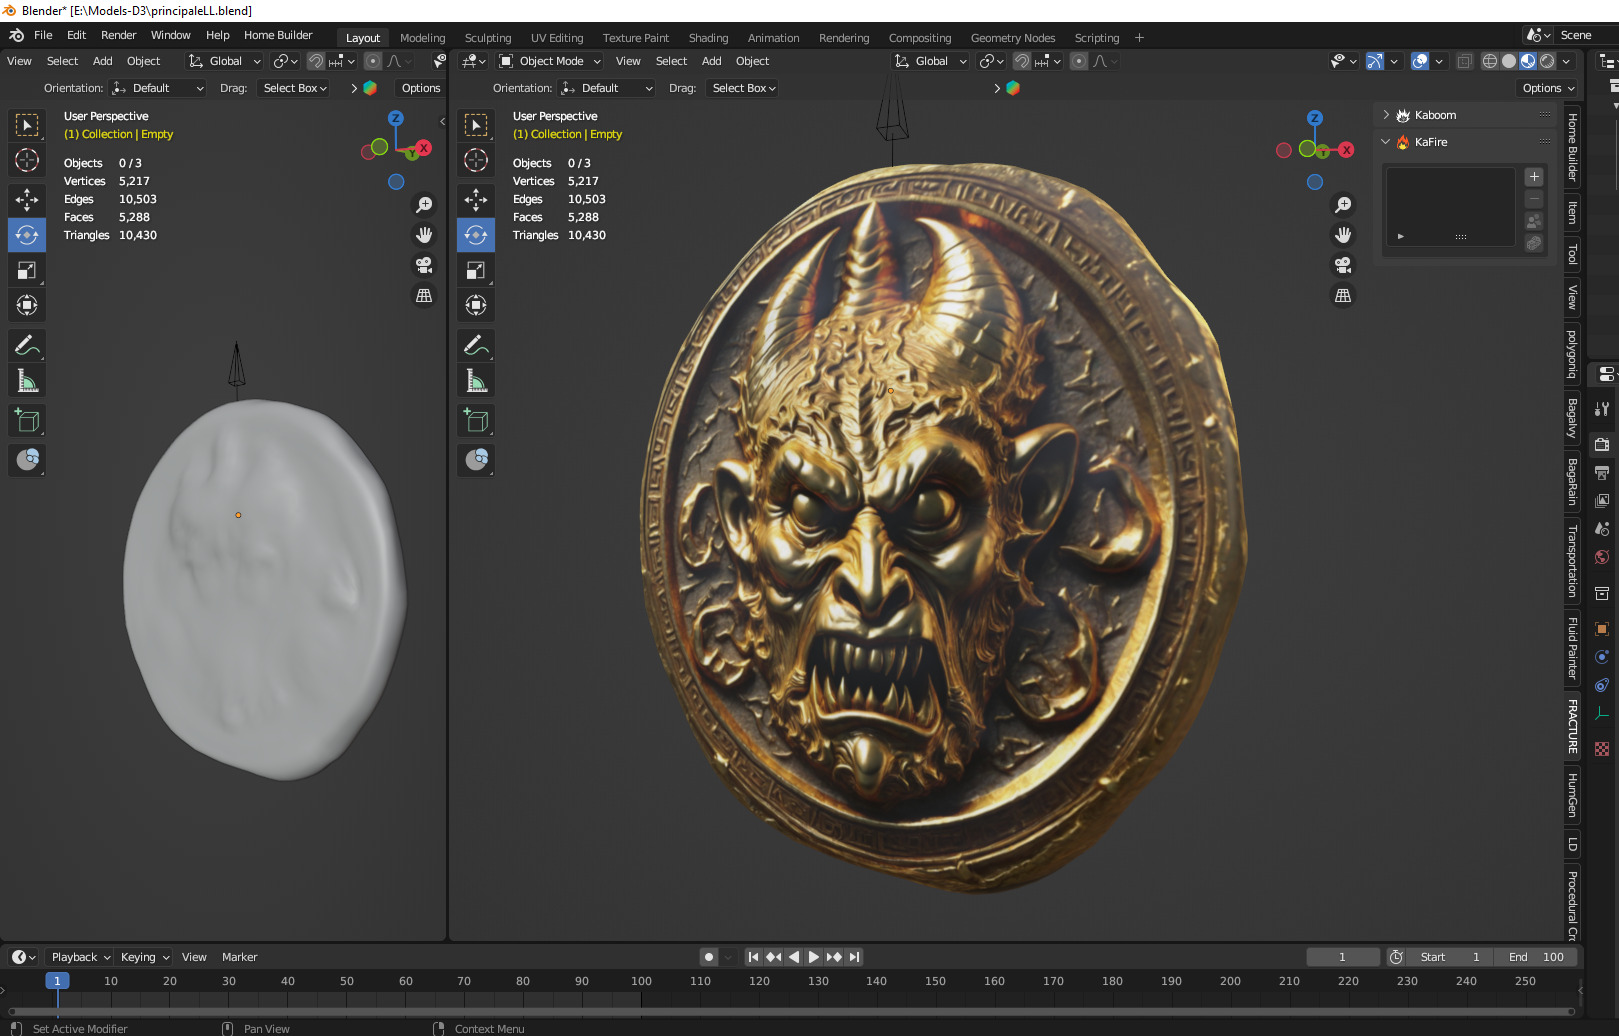Toggle camera view icon in left viewport
The image size is (1619, 1036).
click(424, 265)
